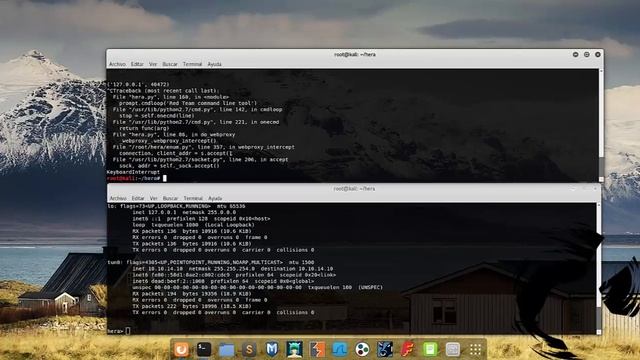
Task: Launch Armitage green-haired icon
Action: click(294, 349)
